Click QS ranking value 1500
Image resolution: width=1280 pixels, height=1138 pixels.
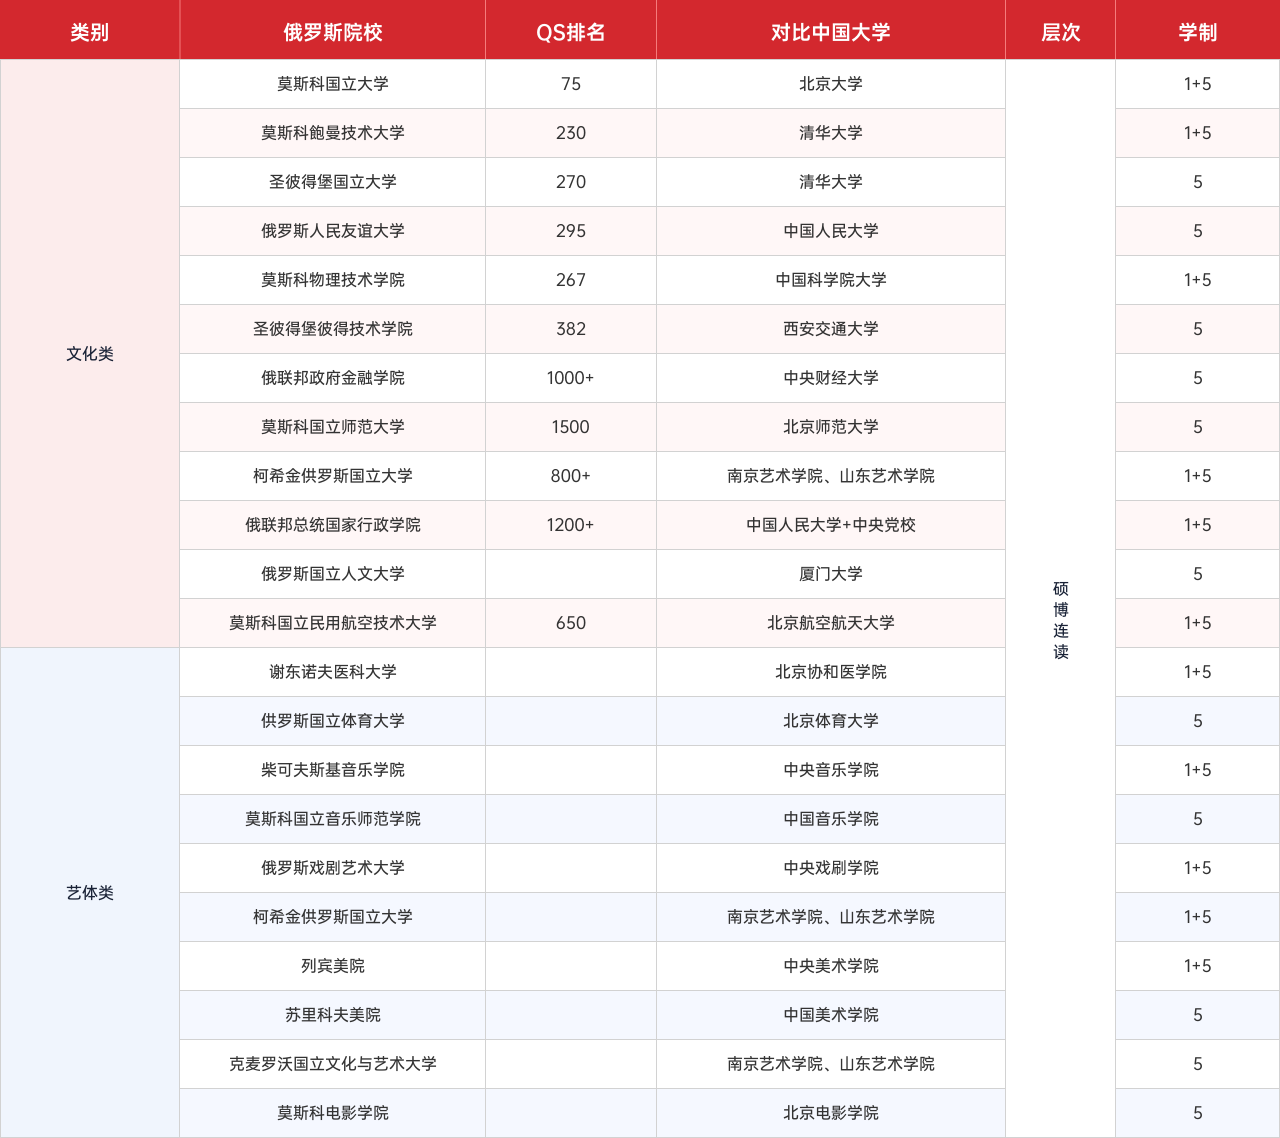[571, 427]
